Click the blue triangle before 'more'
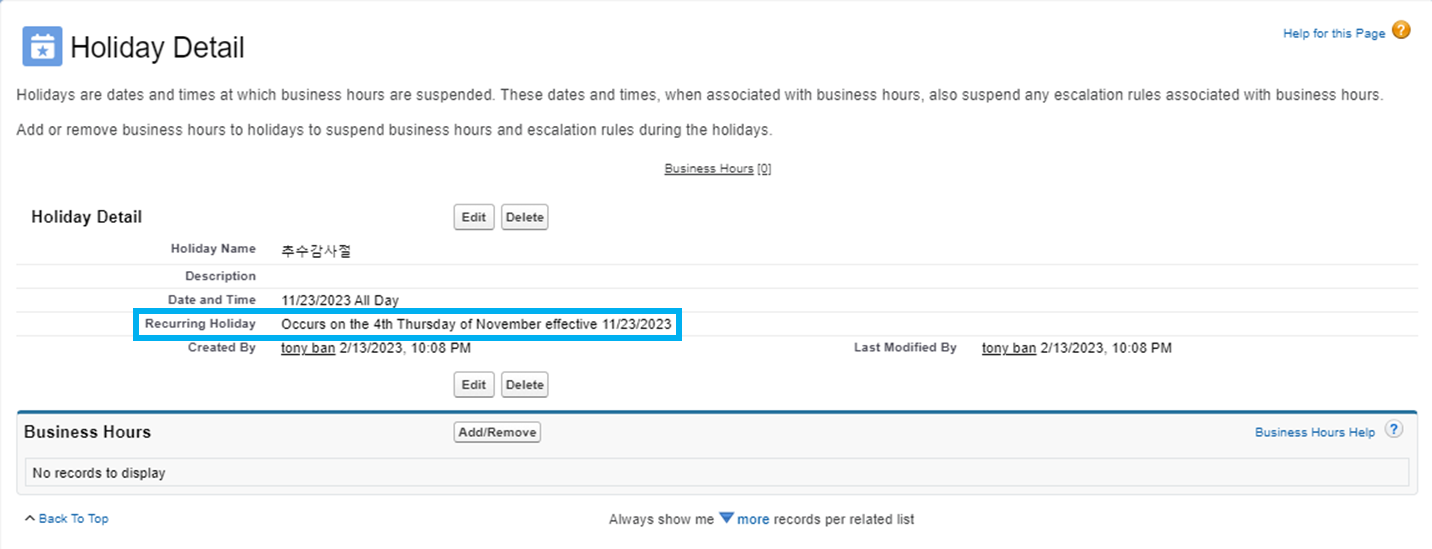1432x549 pixels. [726, 518]
